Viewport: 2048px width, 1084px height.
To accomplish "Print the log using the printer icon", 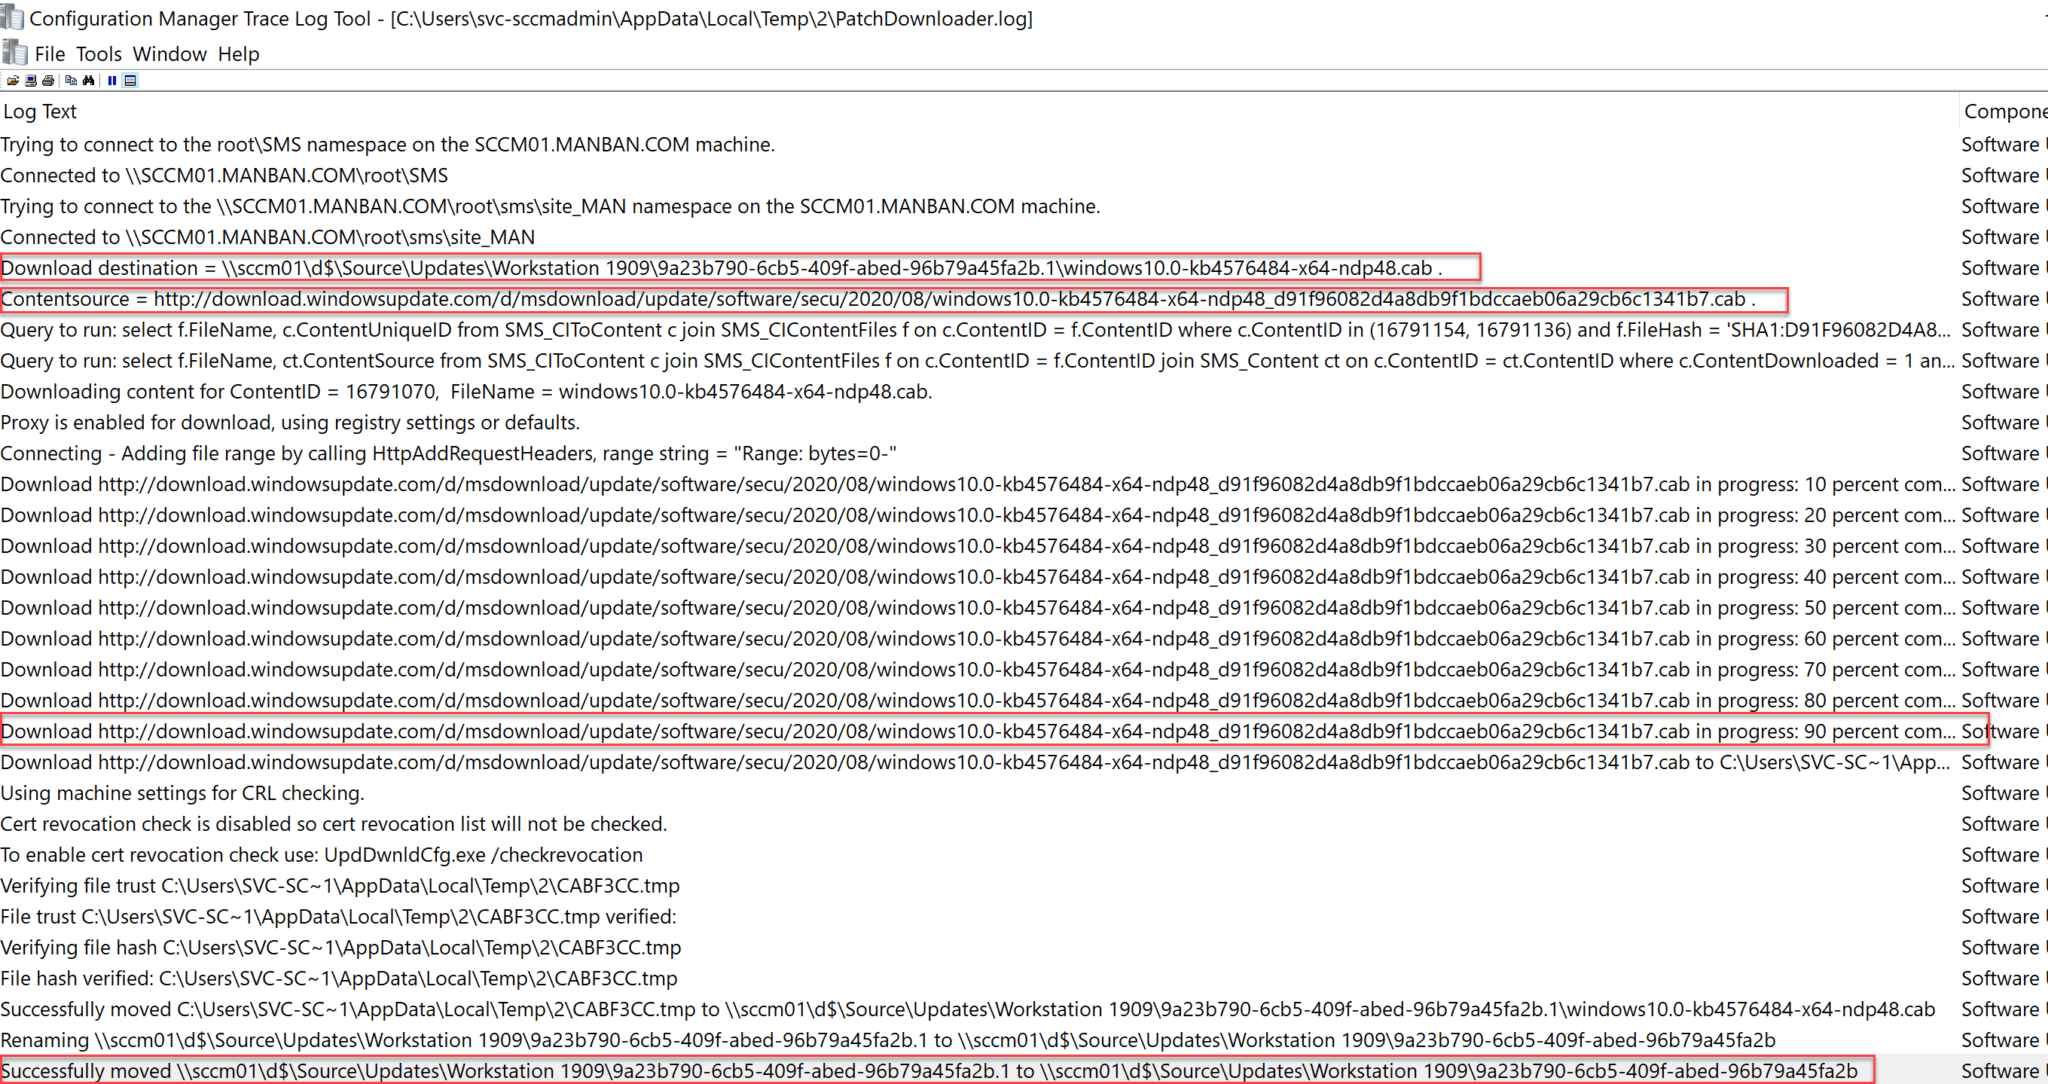I will pos(48,81).
